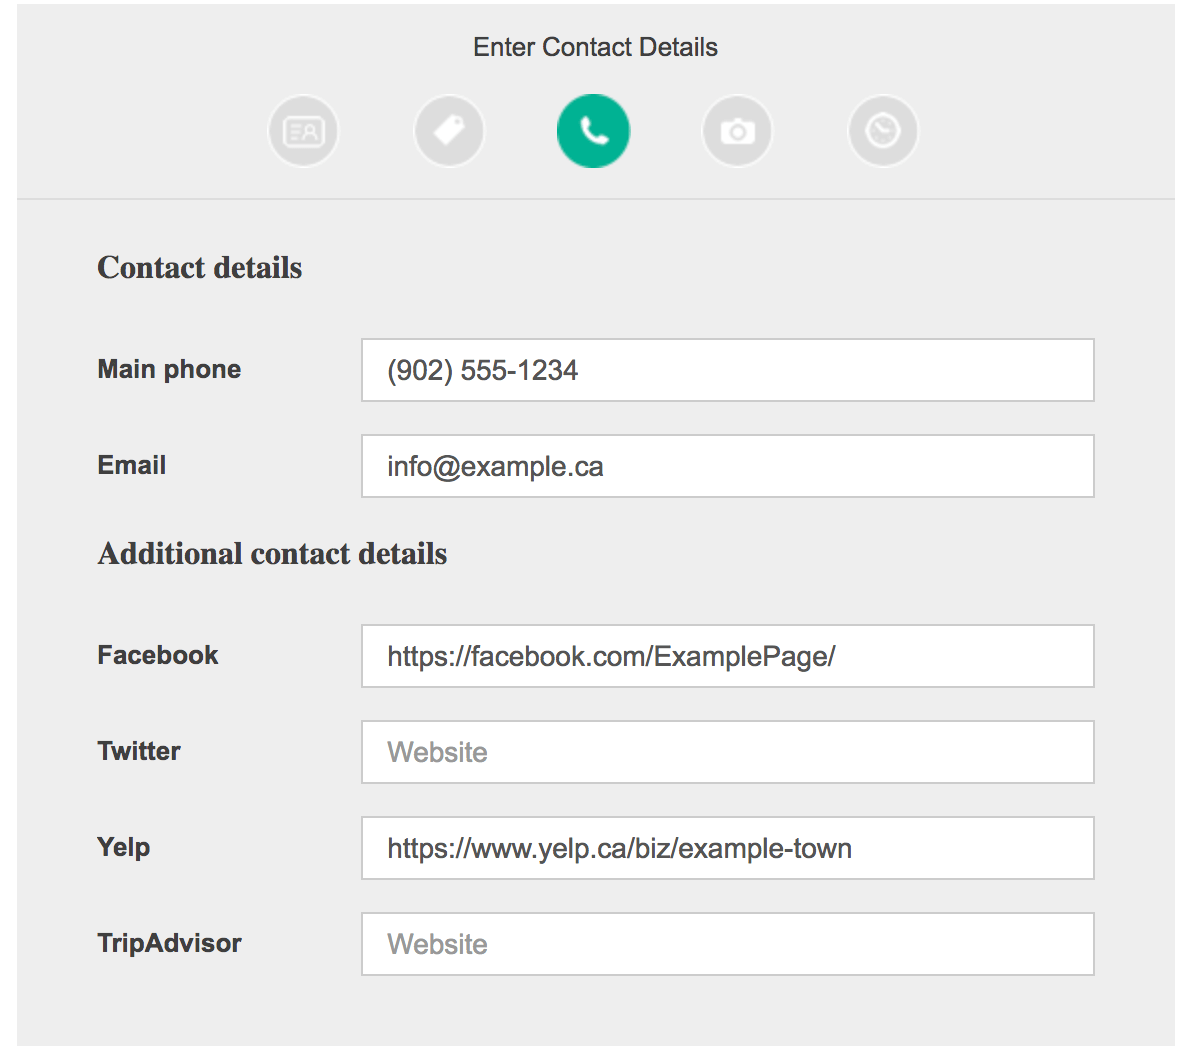The image size is (1195, 1046).
Task: Click the empty Twitter website field
Action: 728,752
